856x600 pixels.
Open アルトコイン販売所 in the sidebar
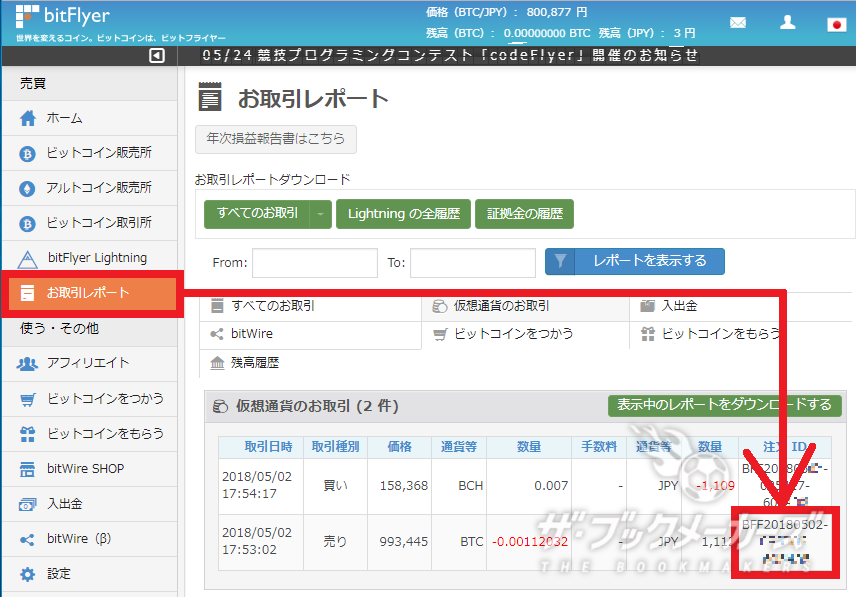[90, 188]
